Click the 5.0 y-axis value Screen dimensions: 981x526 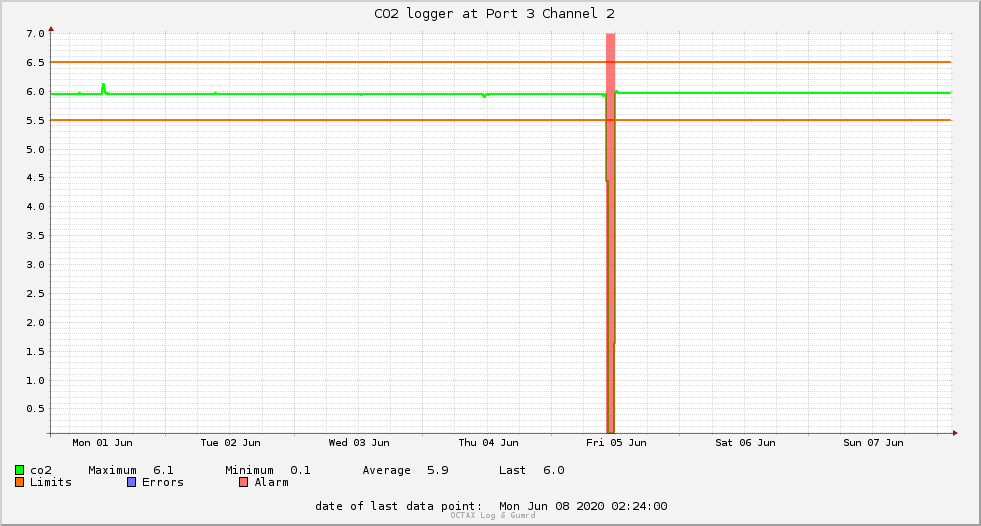(36, 149)
